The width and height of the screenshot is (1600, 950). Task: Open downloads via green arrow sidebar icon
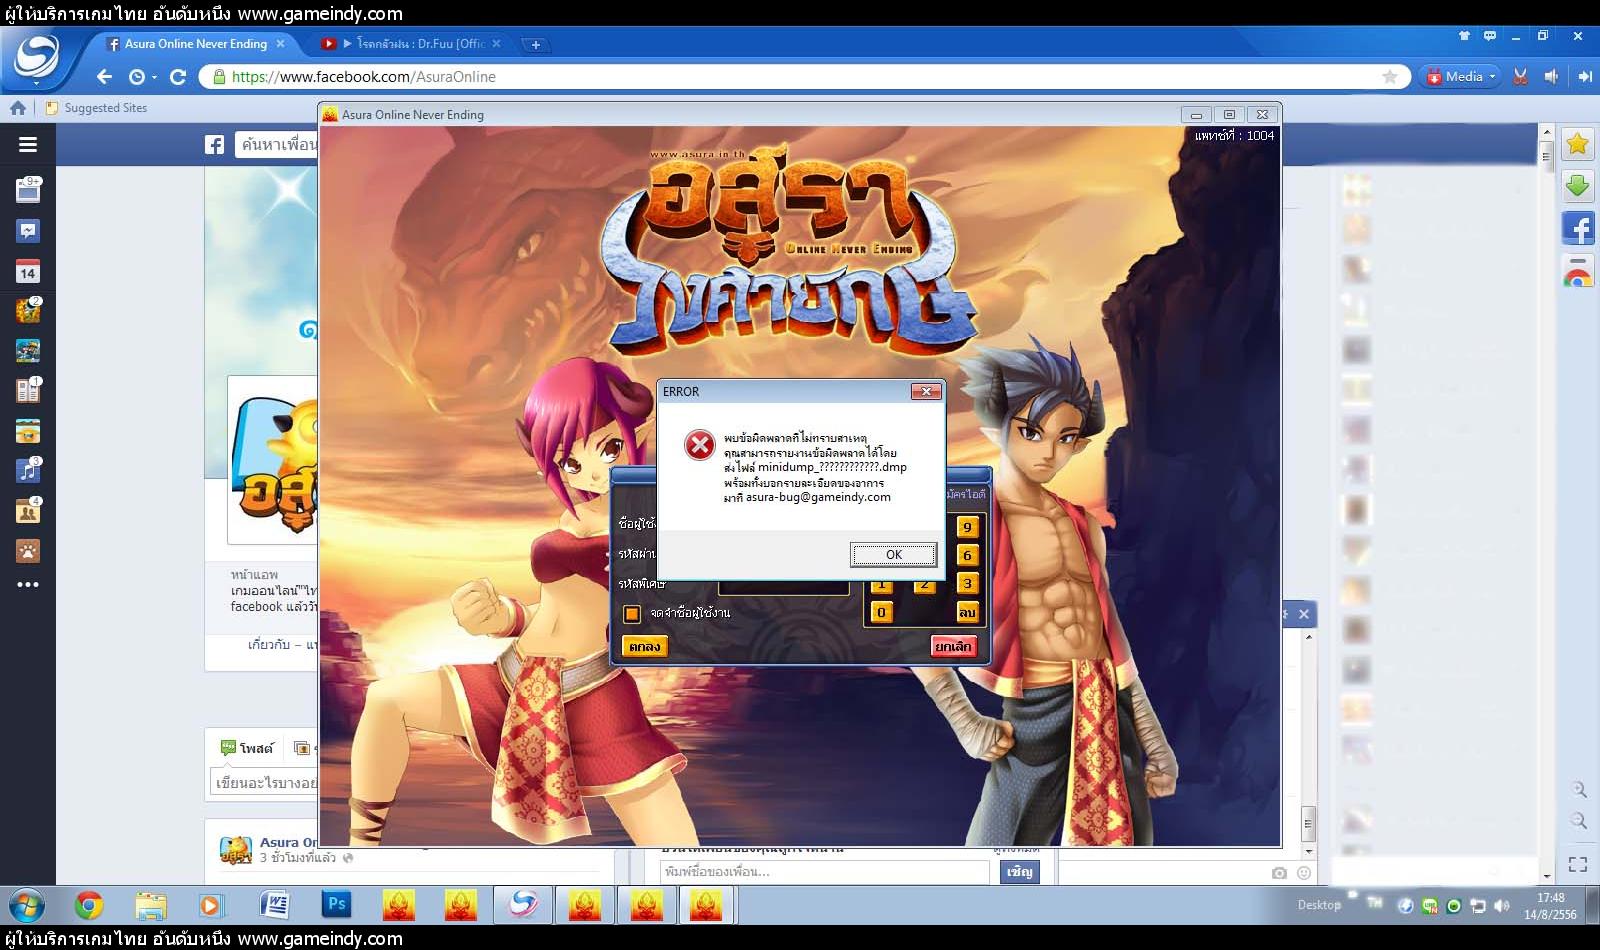[1578, 187]
